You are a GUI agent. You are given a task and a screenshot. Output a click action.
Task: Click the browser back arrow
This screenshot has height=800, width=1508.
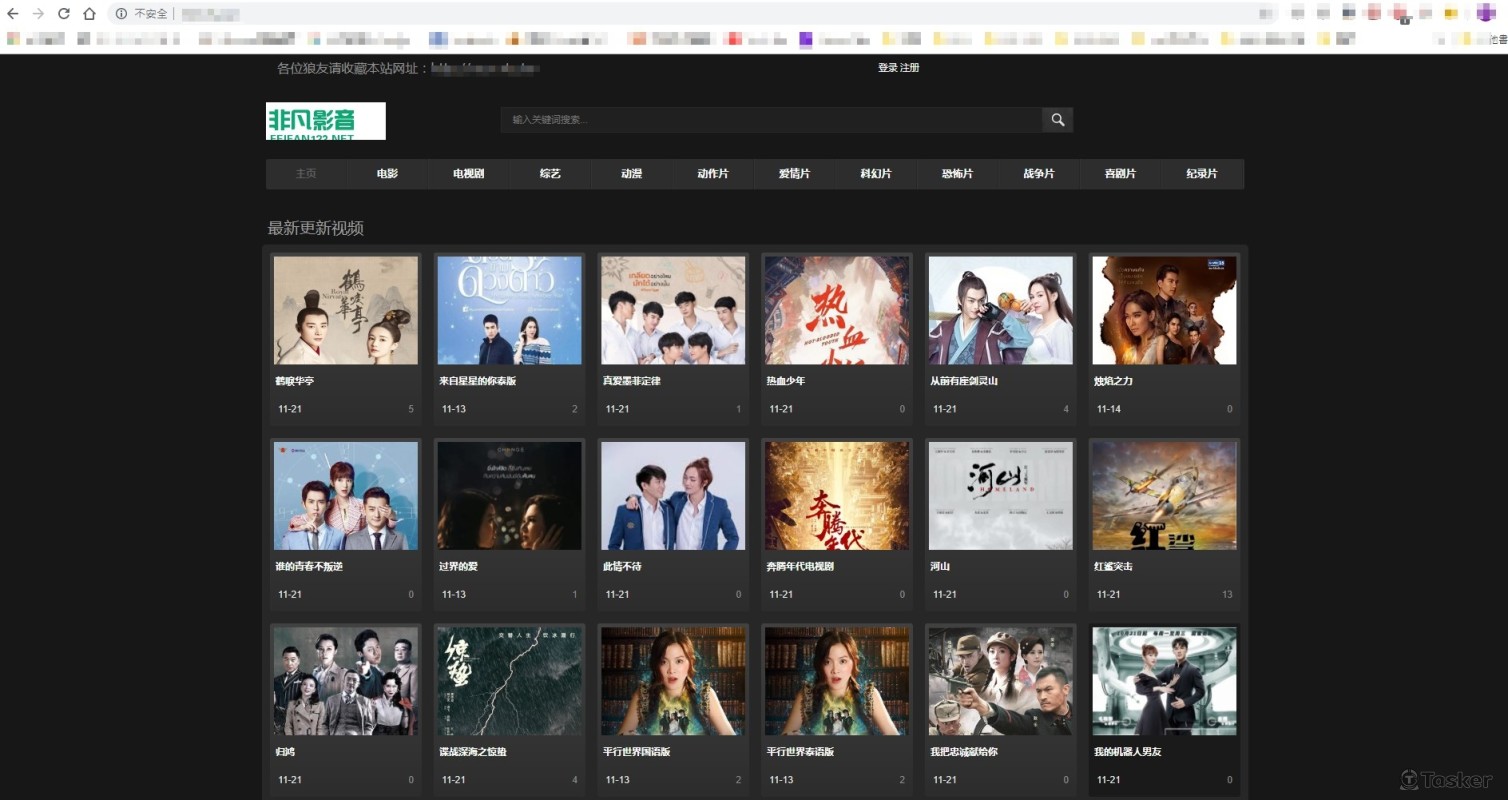tap(13, 14)
